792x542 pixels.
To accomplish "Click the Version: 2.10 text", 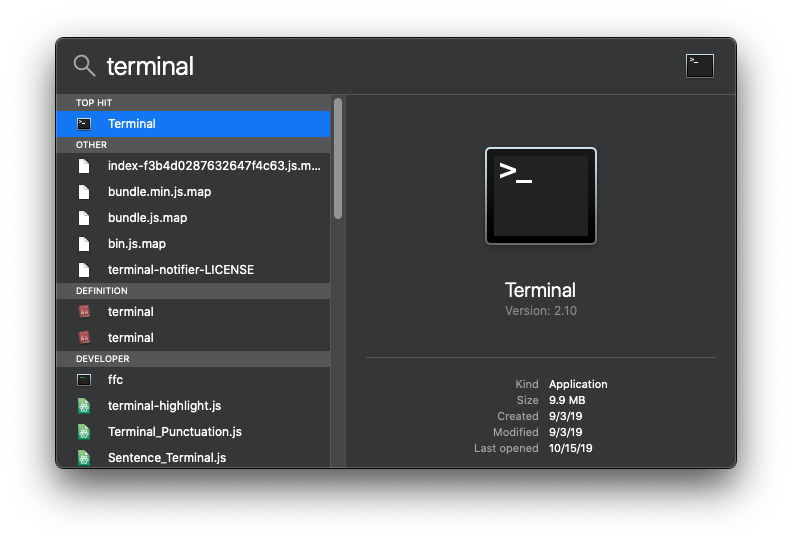I will pyautogui.click(x=540, y=311).
